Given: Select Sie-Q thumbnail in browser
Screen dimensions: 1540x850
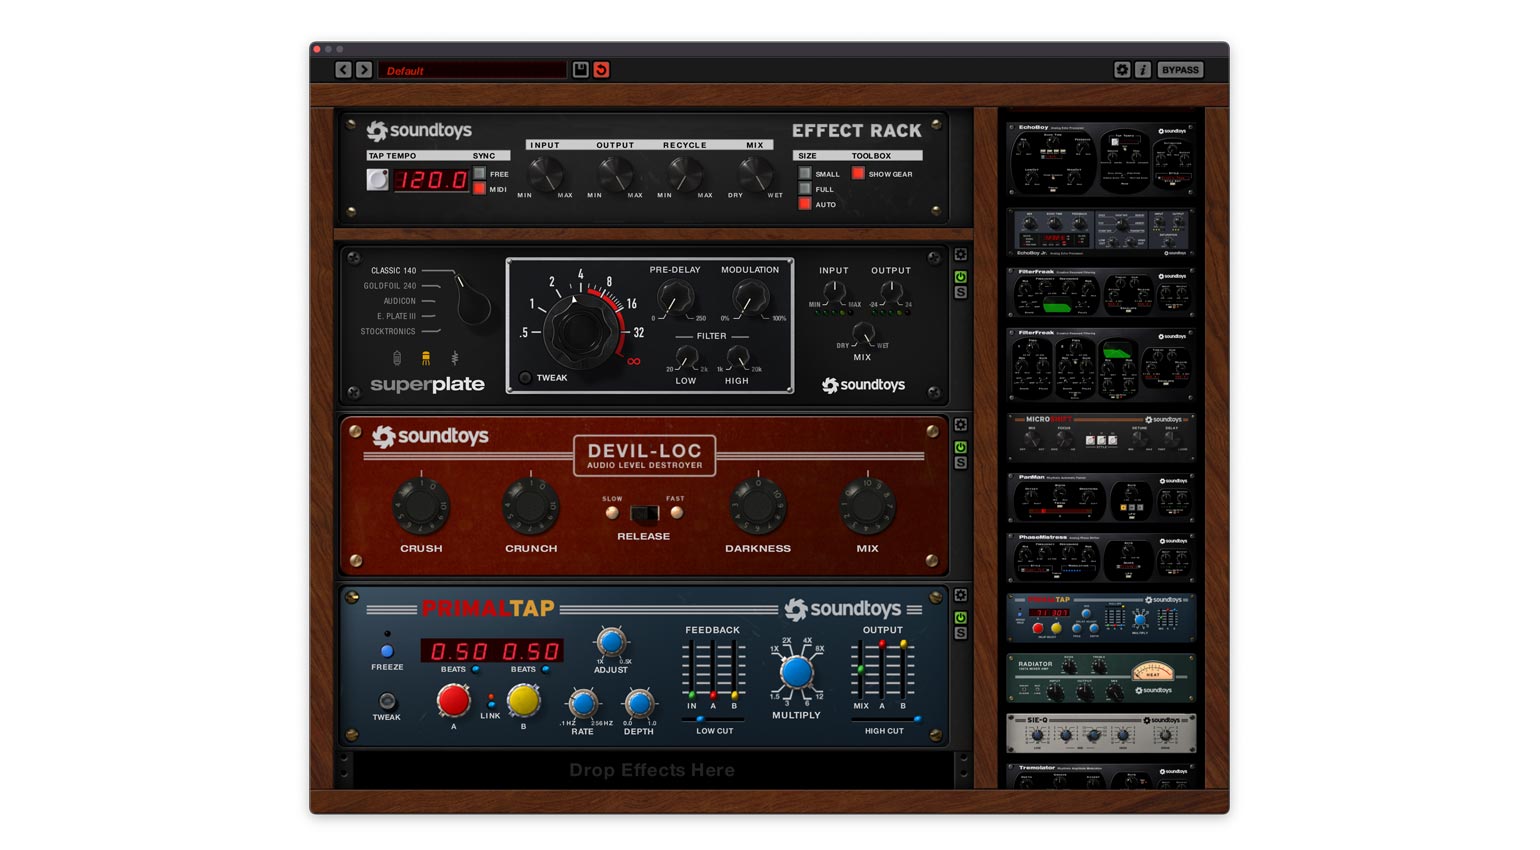Looking at the screenshot, I should coord(1101,733).
